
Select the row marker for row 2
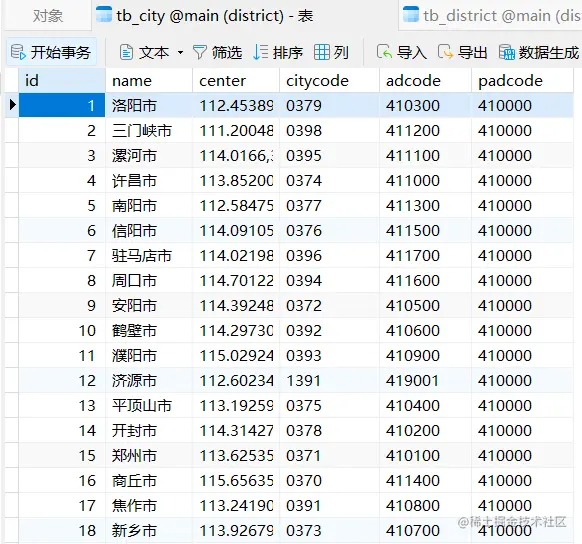coord(12,131)
